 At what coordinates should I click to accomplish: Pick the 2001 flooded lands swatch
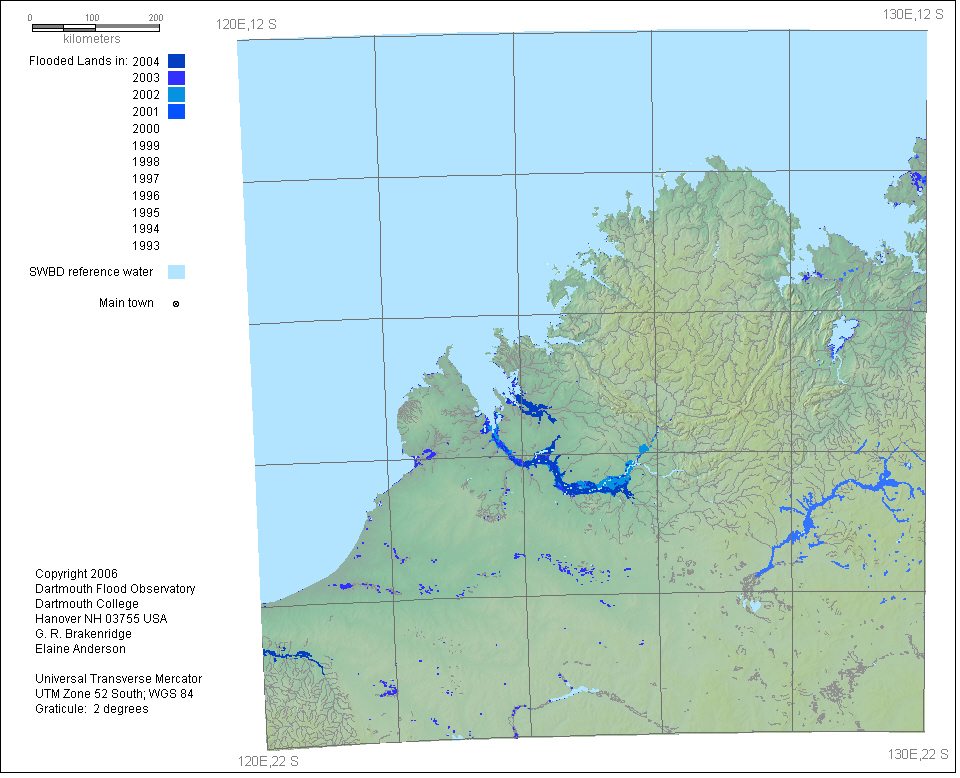176,111
